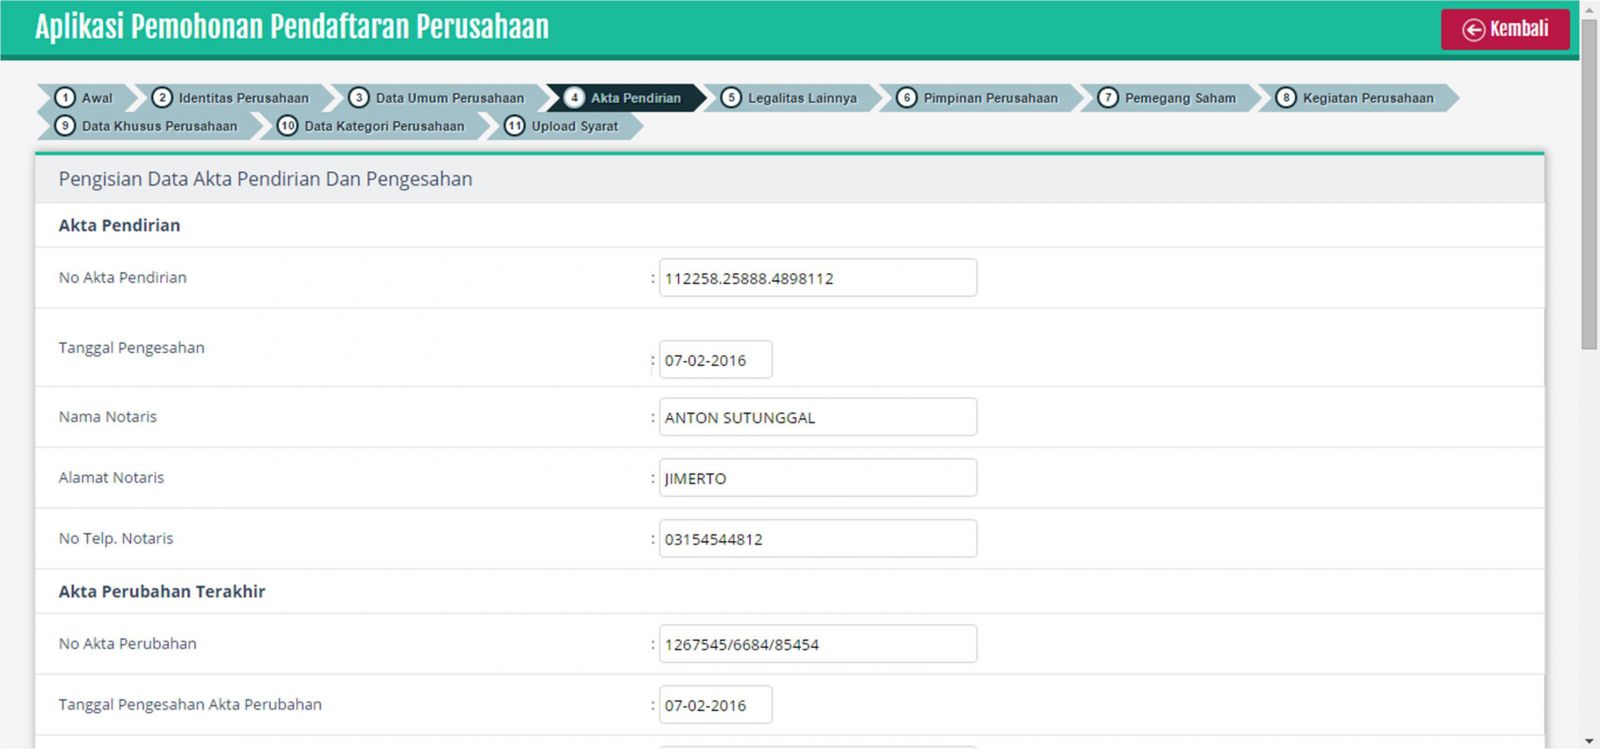This screenshot has width=1600, height=749.
Task: Jump to step 5 Legalitas Lainnya
Action: (x=790, y=98)
